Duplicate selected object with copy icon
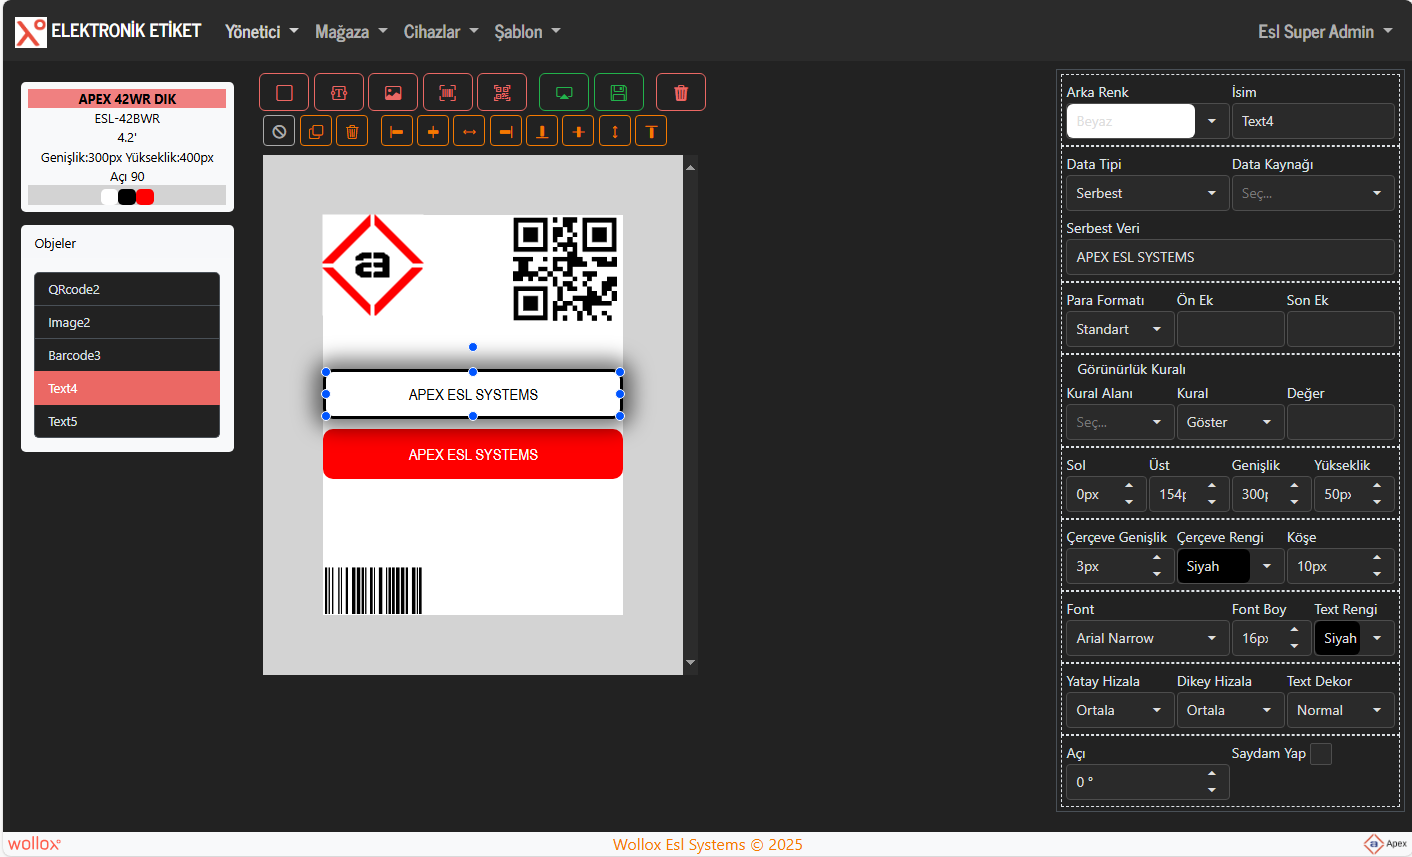This screenshot has height=857, width=1412. click(x=316, y=131)
